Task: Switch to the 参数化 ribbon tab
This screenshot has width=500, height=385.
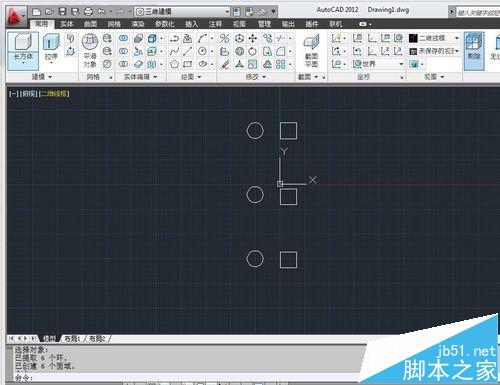Action: (165, 24)
